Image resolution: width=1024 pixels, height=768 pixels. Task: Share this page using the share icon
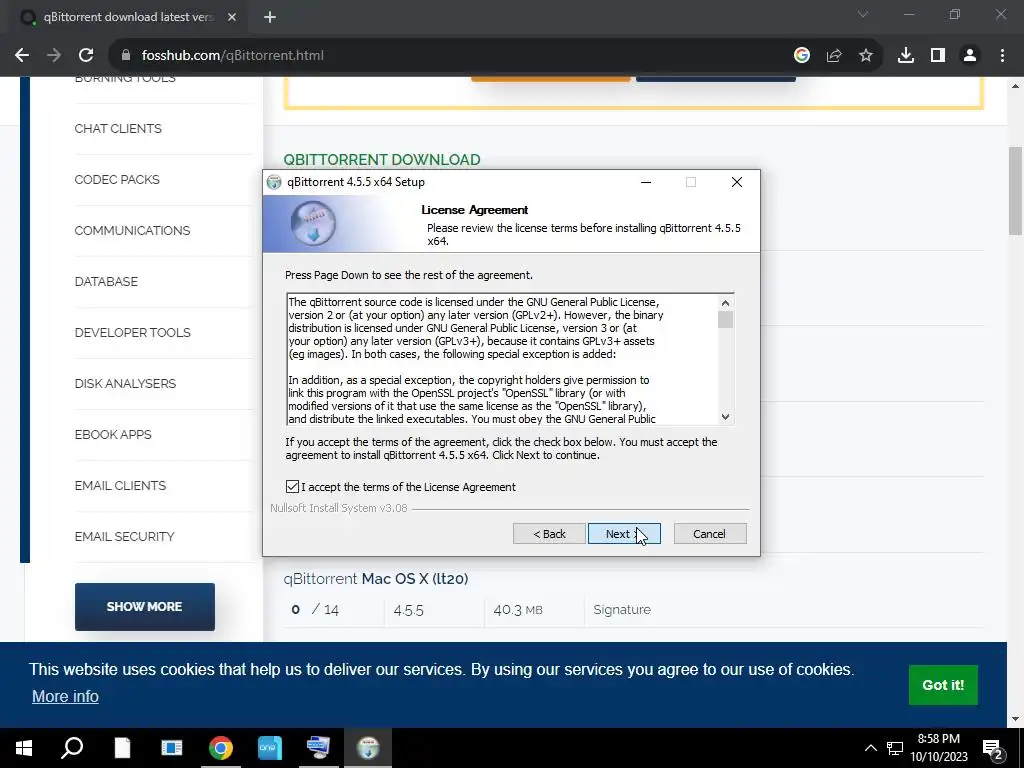pos(834,56)
